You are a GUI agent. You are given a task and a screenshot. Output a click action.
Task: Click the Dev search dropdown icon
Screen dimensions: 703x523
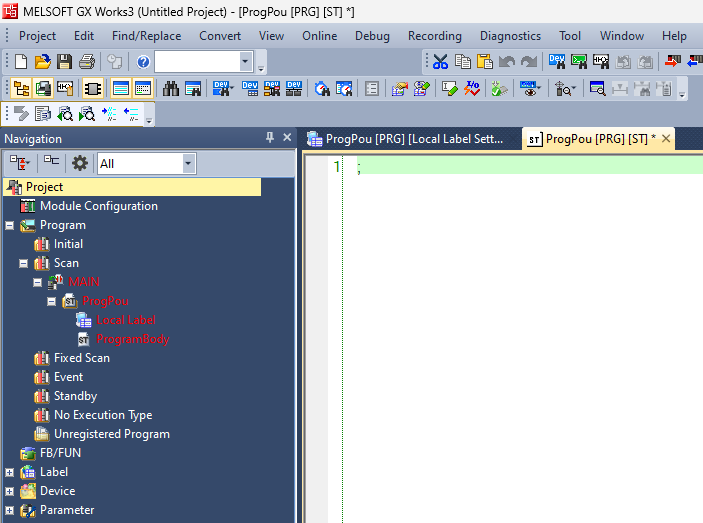pos(223,88)
